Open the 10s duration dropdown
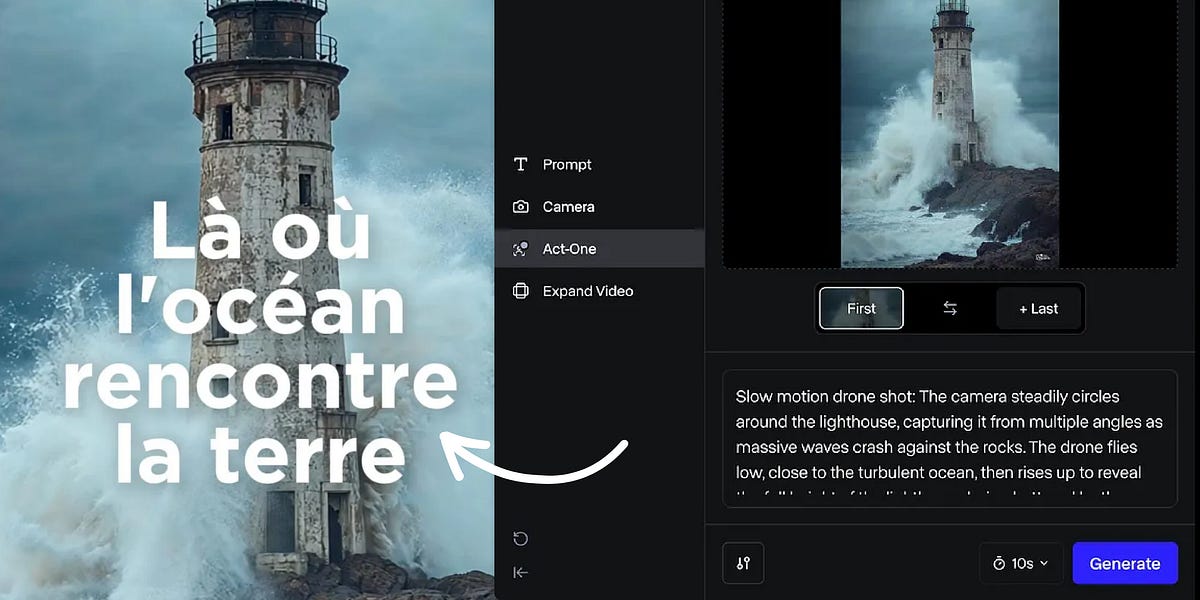This screenshot has width=1200, height=600. pos(1020,563)
